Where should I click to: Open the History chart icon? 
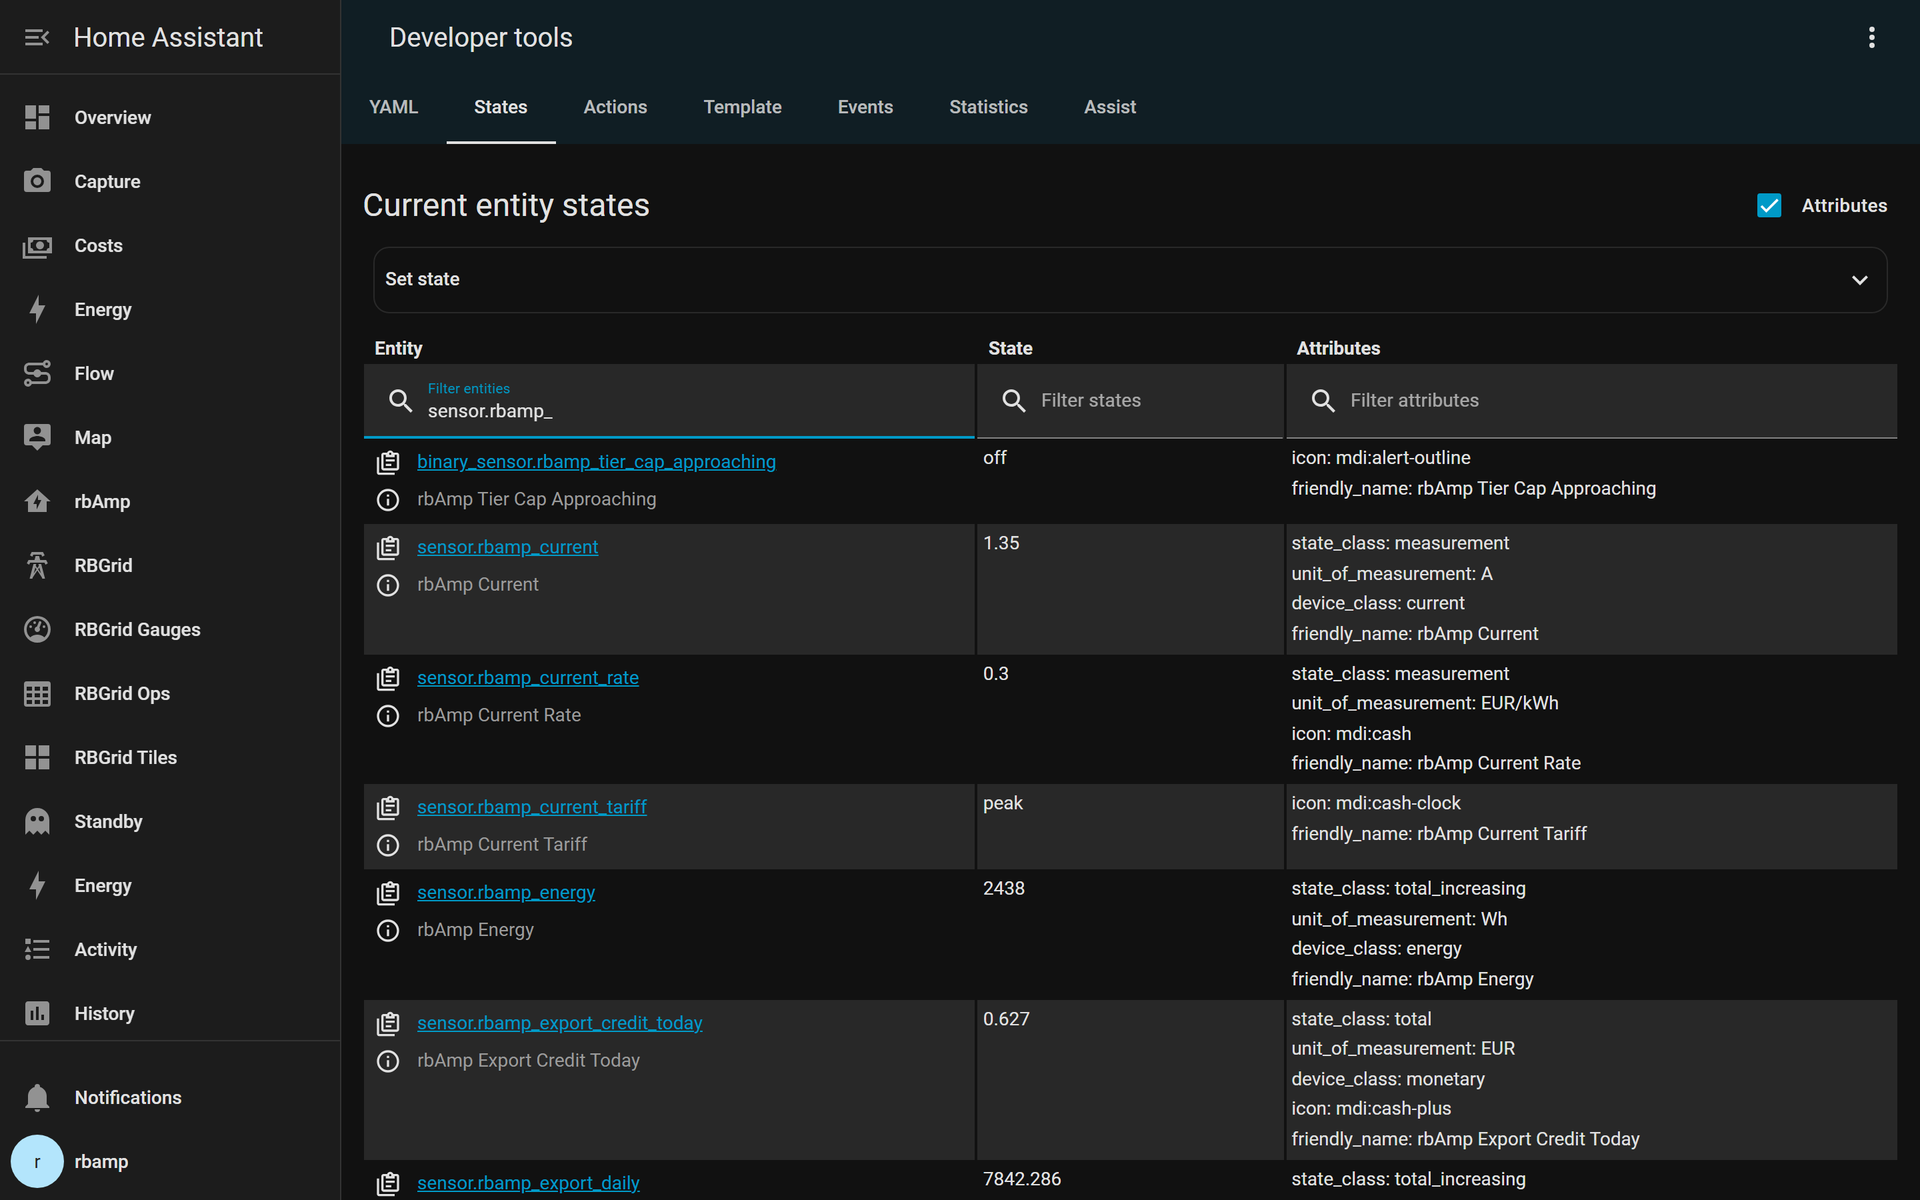click(x=37, y=1013)
